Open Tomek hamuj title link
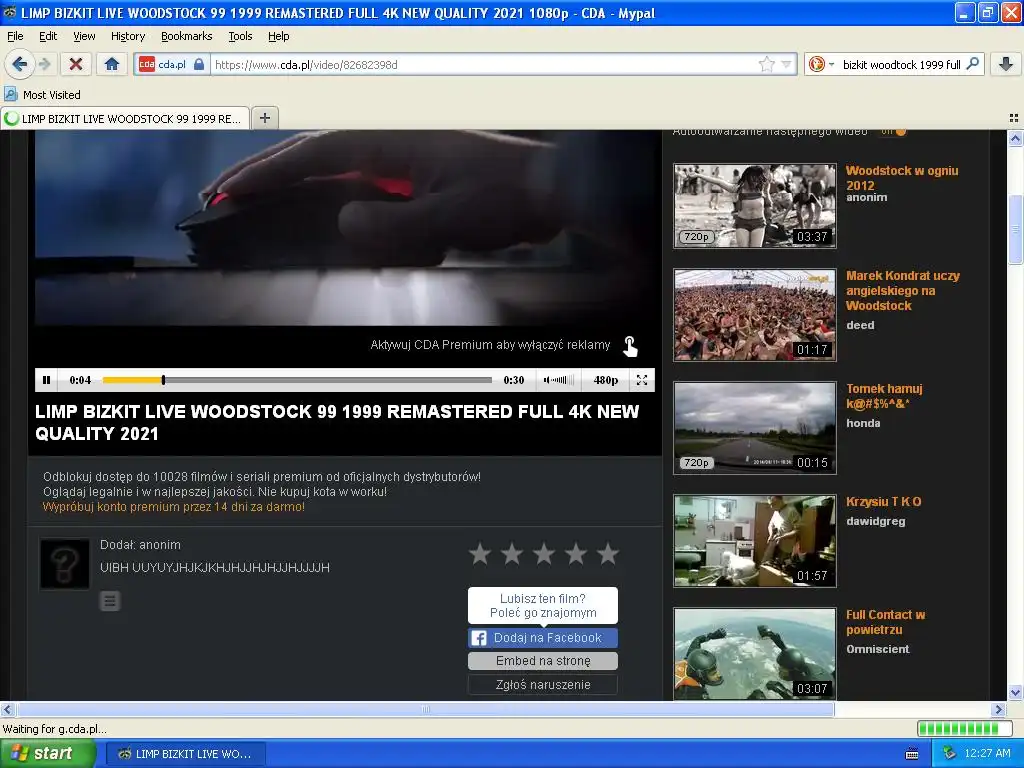Viewport: 1024px width, 768px height. point(884,396)
